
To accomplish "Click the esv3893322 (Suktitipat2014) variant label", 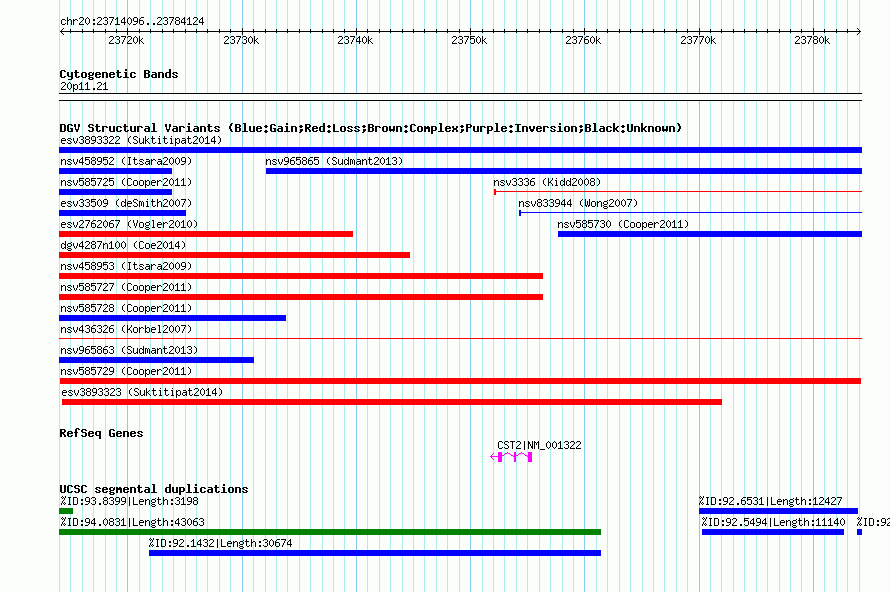I will tap(141, 140).
